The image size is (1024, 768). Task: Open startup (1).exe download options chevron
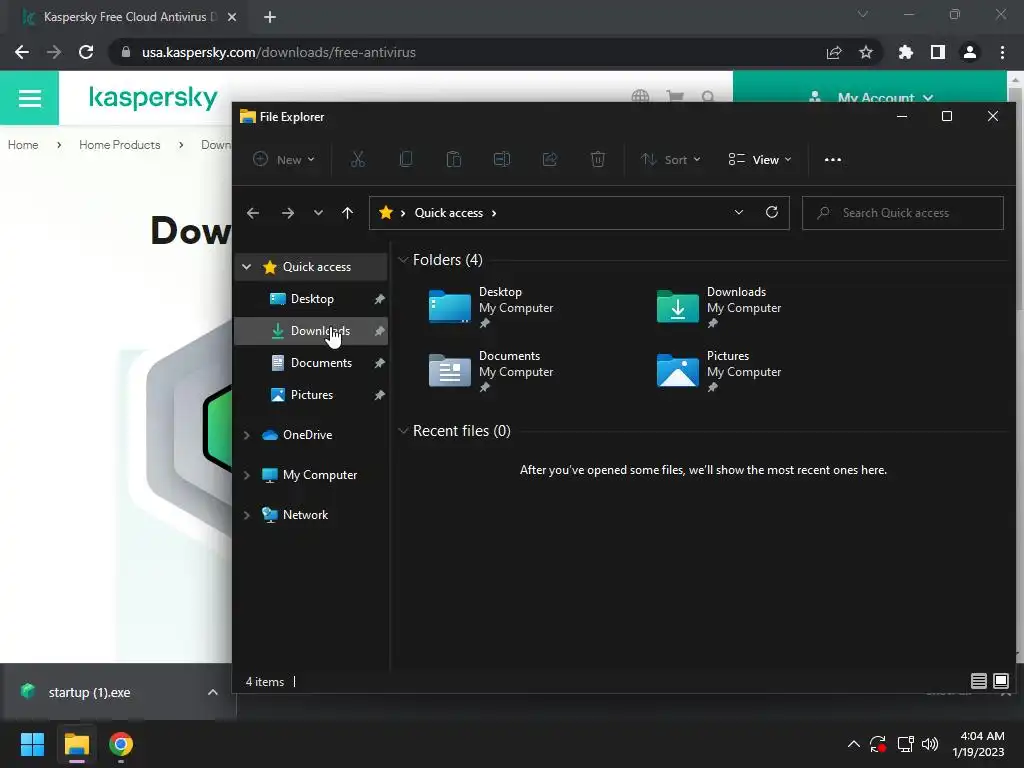[212, 692]
